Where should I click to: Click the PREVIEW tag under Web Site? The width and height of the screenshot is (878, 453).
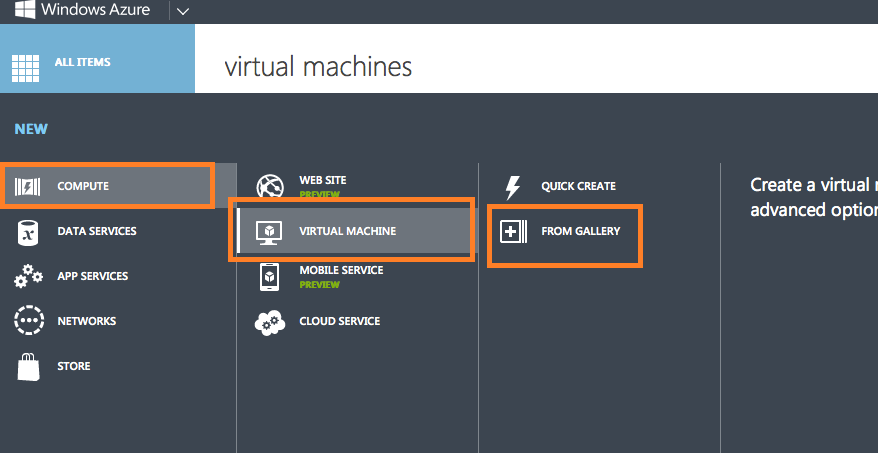point(320,195)
